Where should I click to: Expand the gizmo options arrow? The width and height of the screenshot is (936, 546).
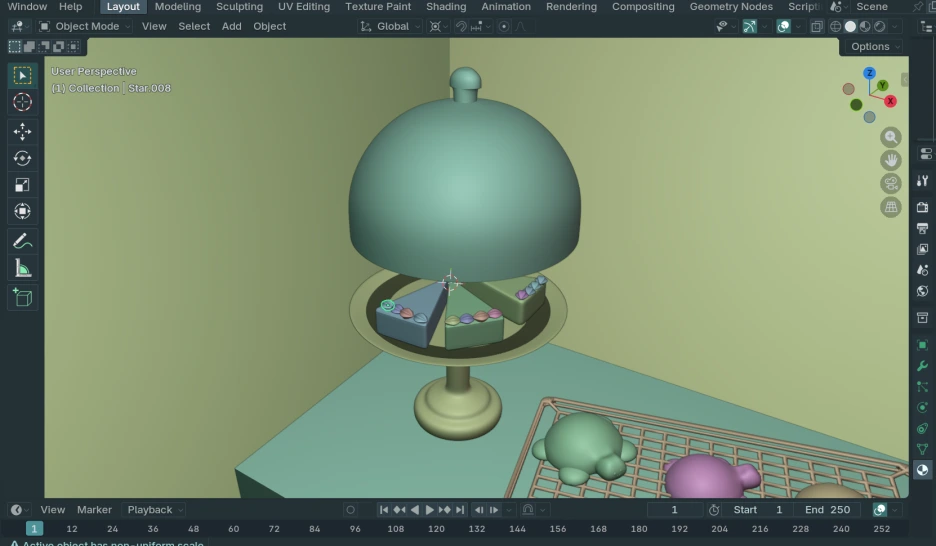point(764,26)
